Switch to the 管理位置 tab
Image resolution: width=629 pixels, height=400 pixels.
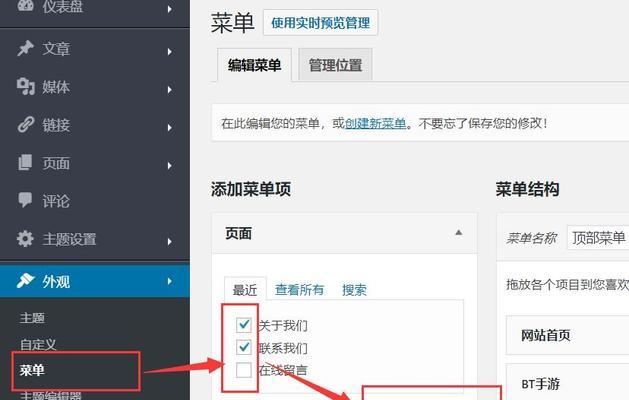(x=335, y=65)
